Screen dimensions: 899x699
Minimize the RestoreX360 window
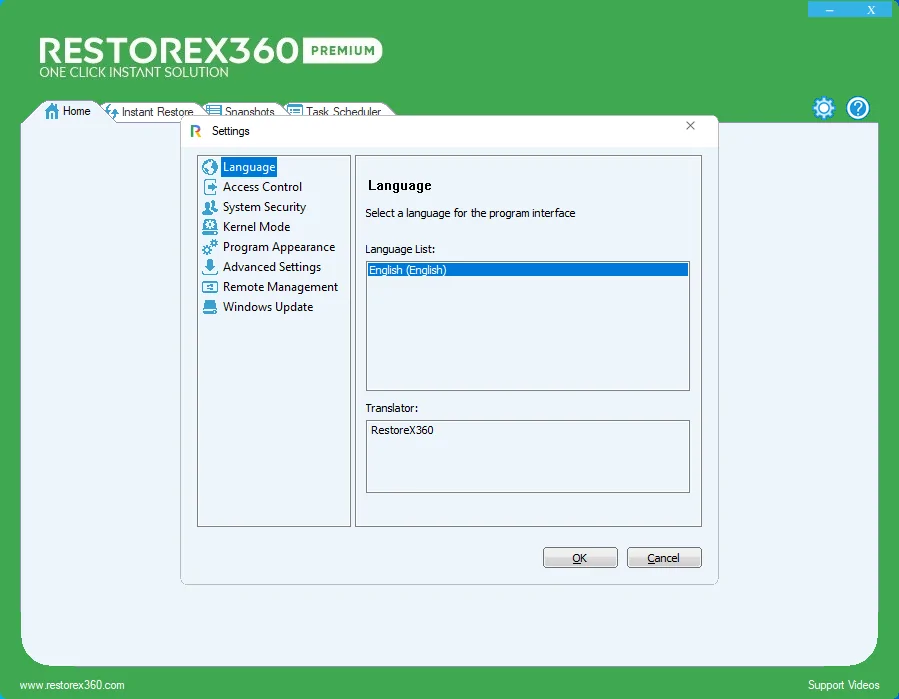[x=829, y=10]
